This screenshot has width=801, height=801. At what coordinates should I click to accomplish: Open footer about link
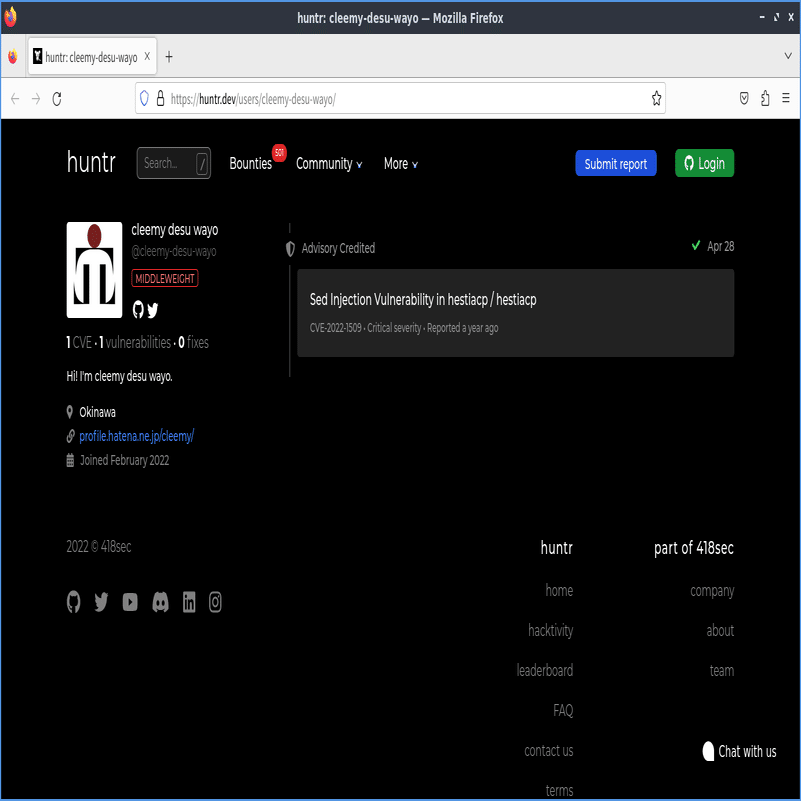coord(720,631)
